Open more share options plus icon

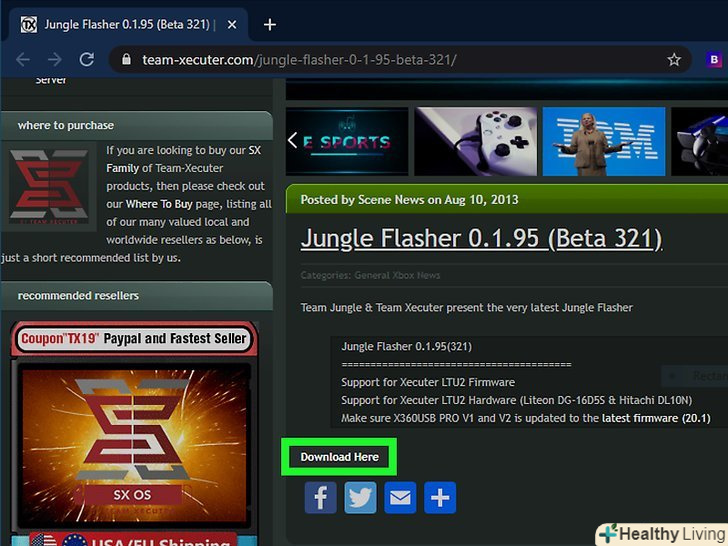tap(440, 497)
